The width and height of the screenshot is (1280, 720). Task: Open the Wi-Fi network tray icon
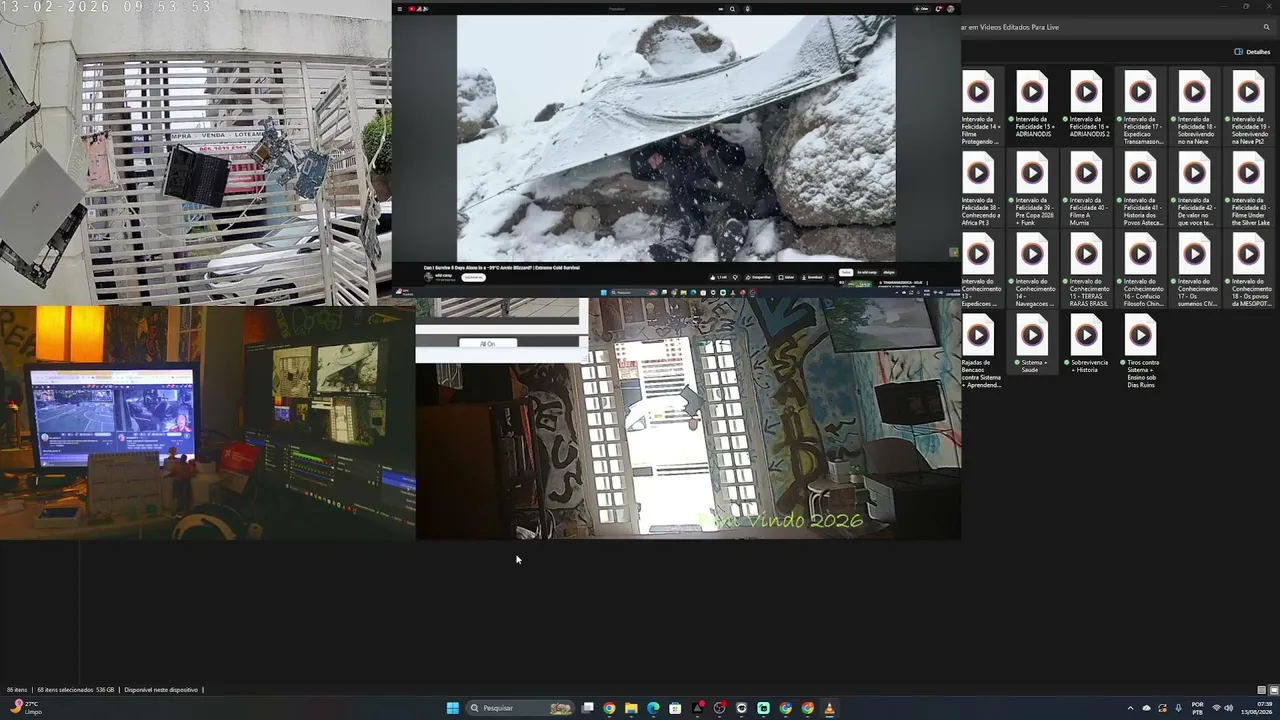pos(1216,708)
